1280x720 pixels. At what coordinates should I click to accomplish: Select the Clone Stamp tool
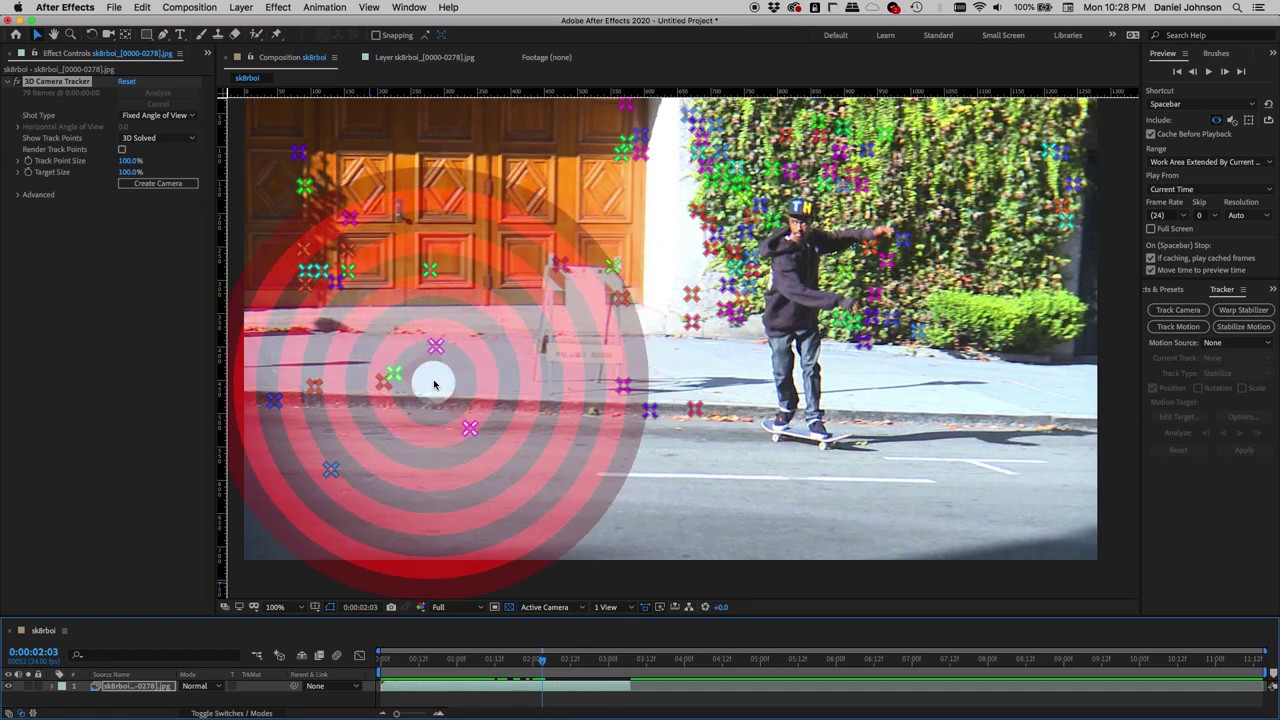click(218, 35)
